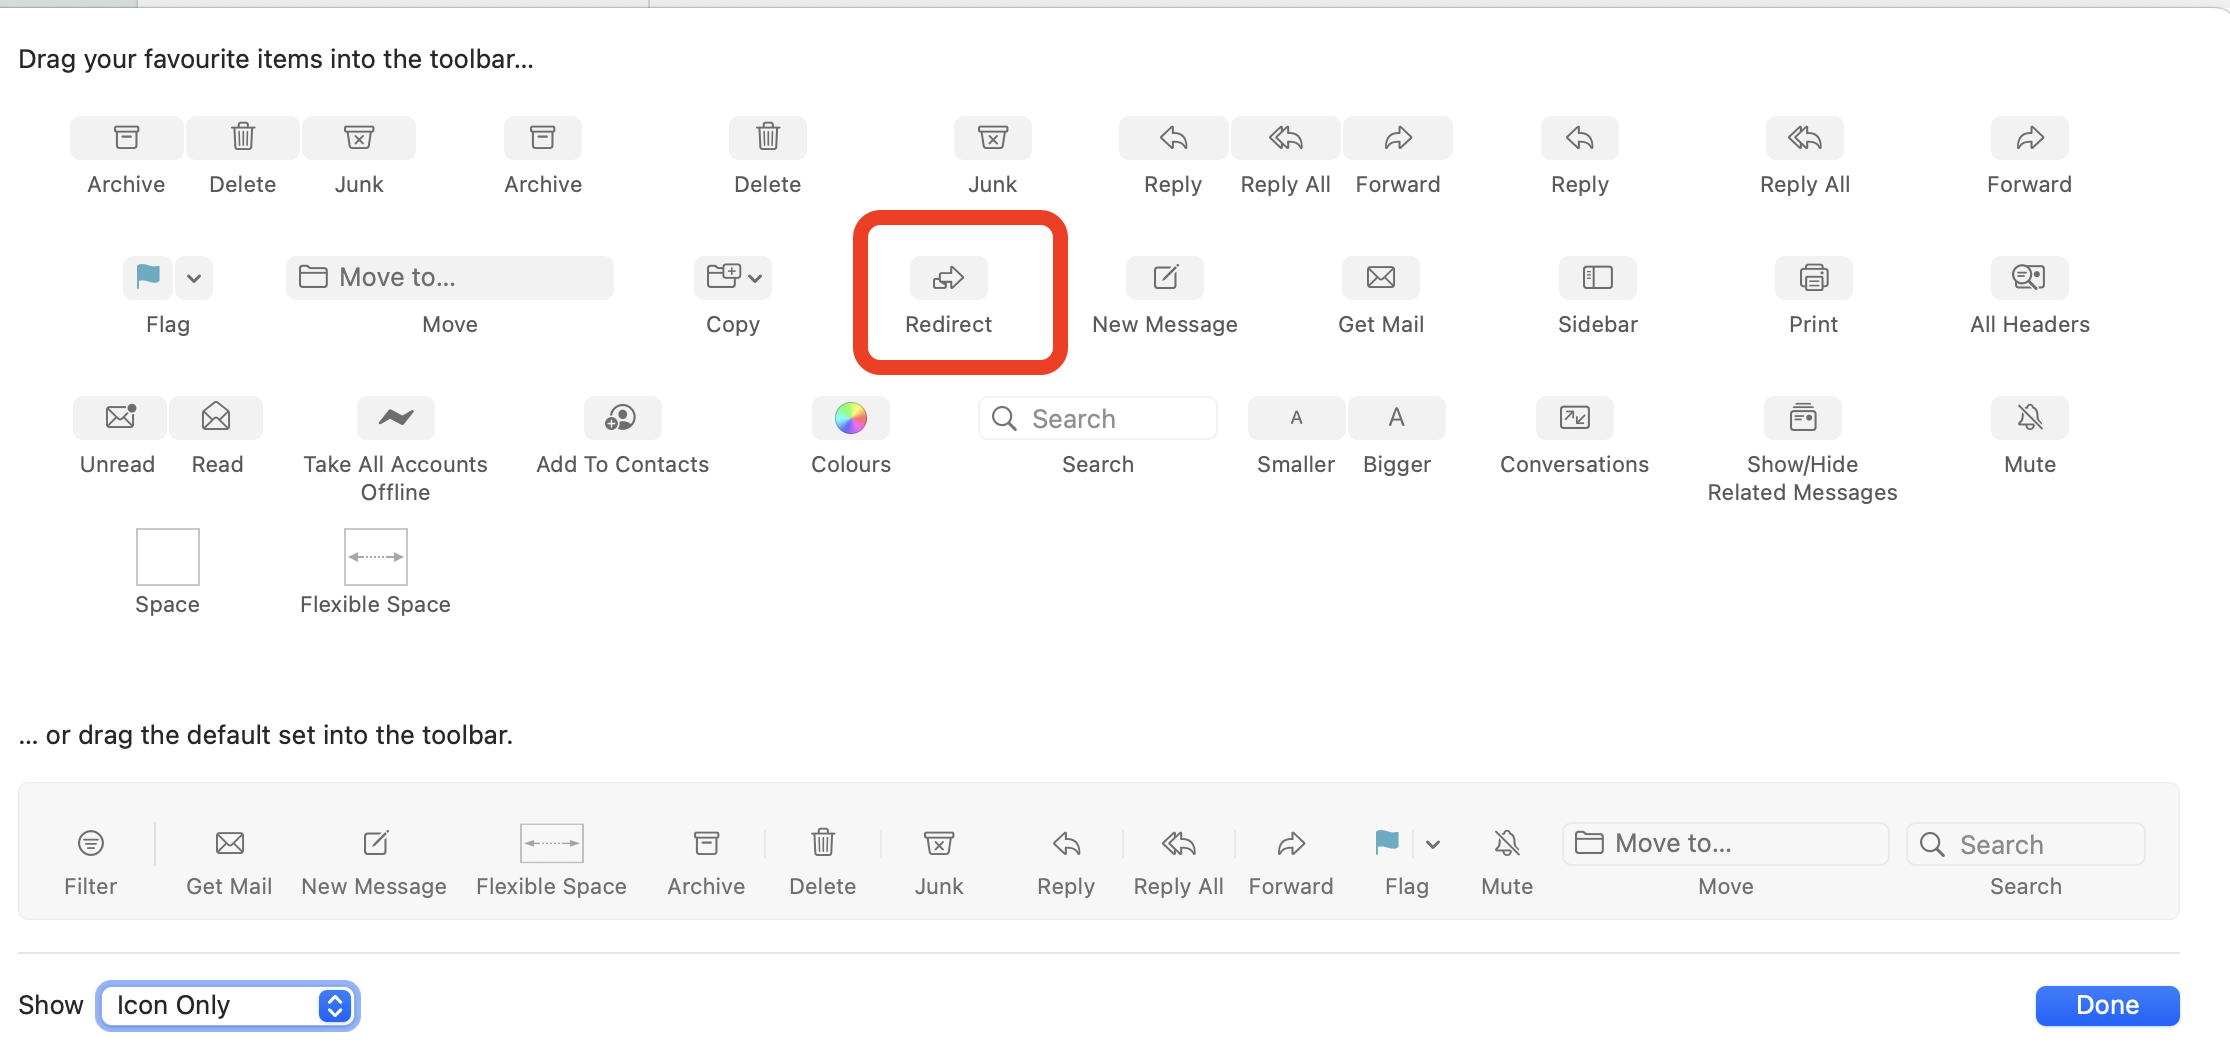
Task: Select the Space item box
Action: pyautogui.click(x=168, y=557)
